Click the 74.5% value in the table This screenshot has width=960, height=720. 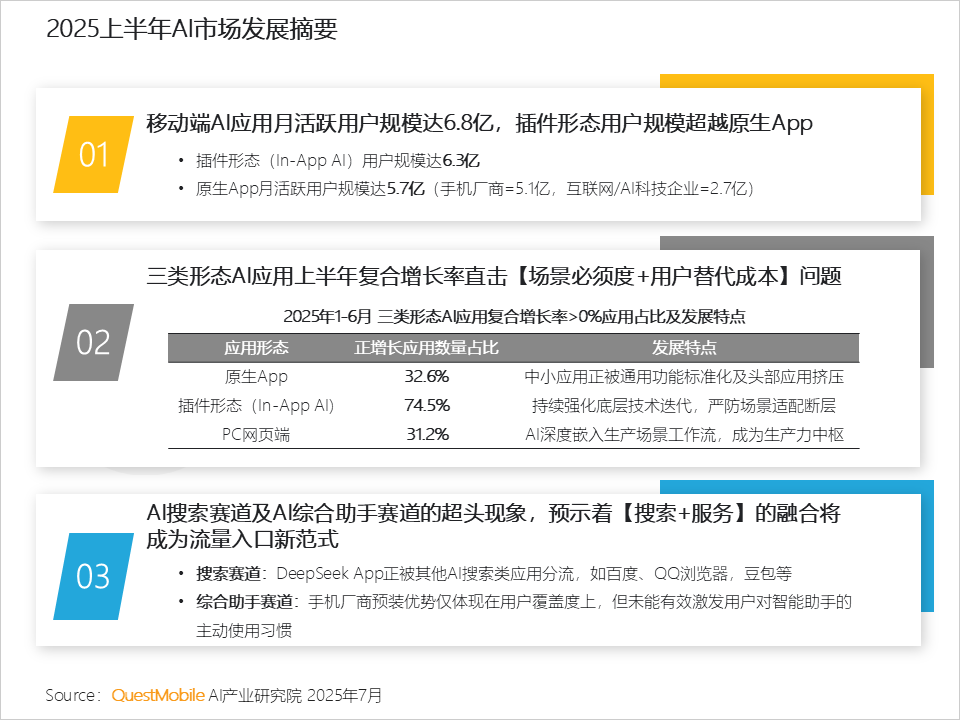click(x=427, y=406)
